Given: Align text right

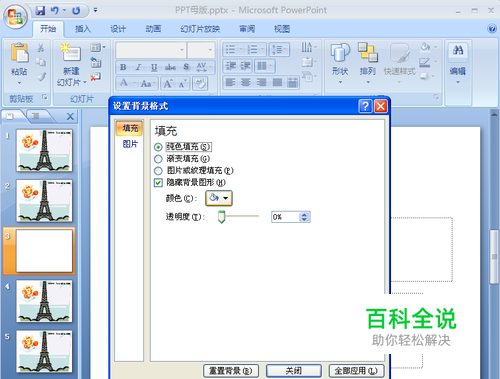Looking at the screenshot, I should [x=262, y=82].
